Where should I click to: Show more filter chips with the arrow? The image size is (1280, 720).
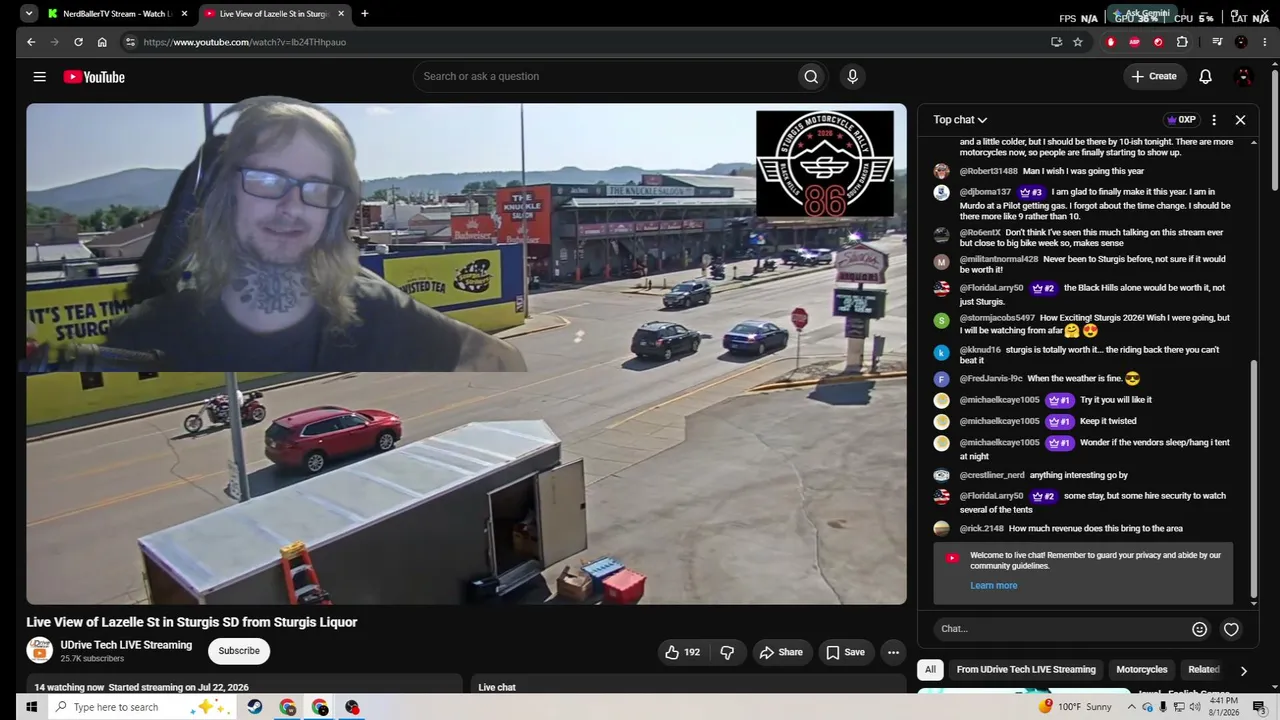1243,671
